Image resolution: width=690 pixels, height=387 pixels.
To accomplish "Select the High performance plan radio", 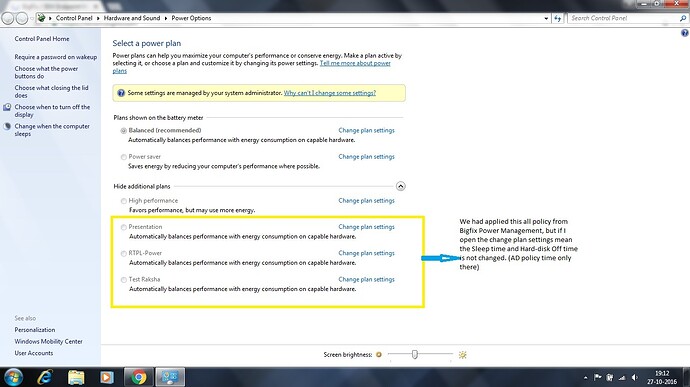I will pyautogui.click(x=124, y=201).
